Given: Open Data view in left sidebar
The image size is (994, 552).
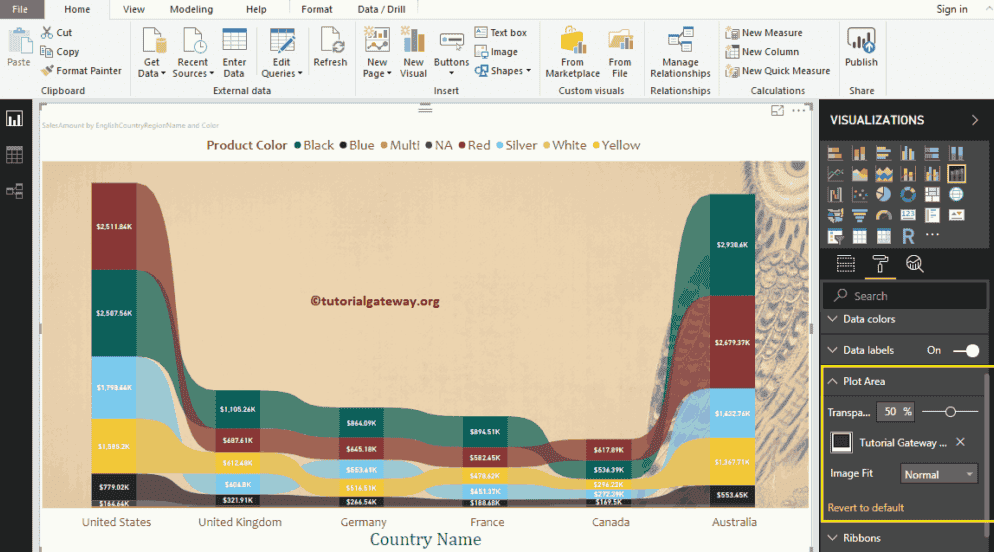Looking at the screenshot, I should pyautogui.click(x=15, y=155).
